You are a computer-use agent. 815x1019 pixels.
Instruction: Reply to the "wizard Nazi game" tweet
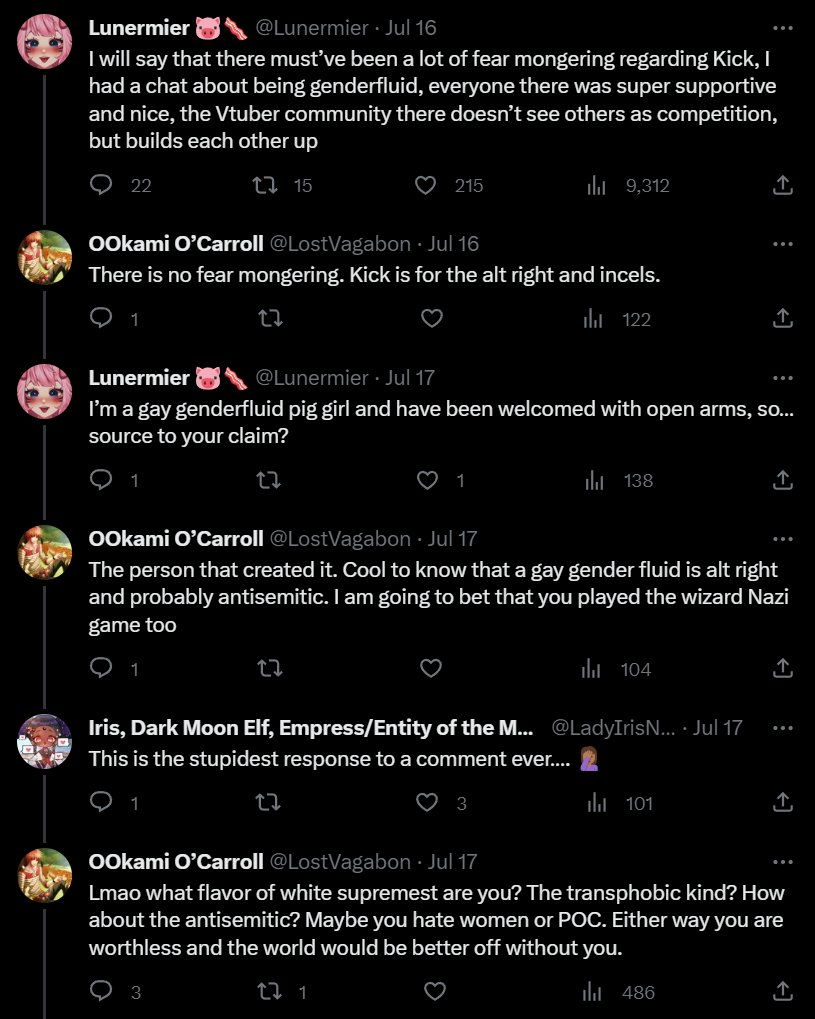101,669
